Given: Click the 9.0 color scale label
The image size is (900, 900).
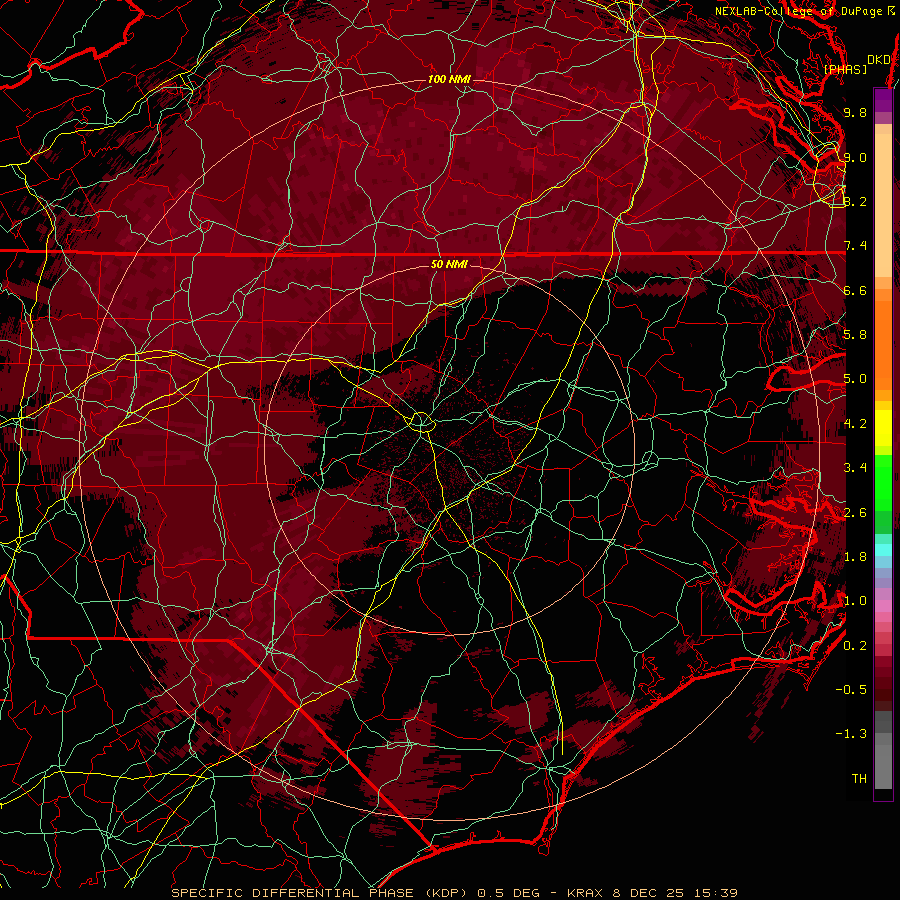Looking at the screenshot, I should click(855, 157).
